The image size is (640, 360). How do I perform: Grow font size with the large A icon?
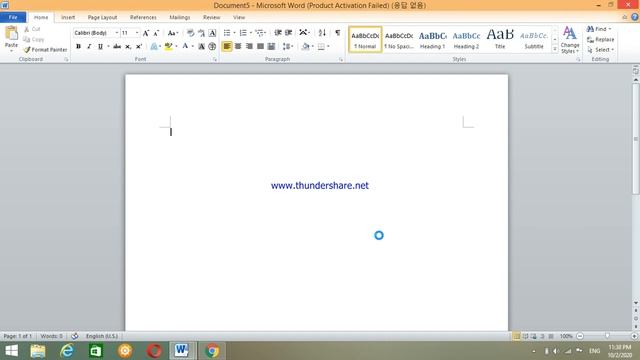[x=146, y=33]
